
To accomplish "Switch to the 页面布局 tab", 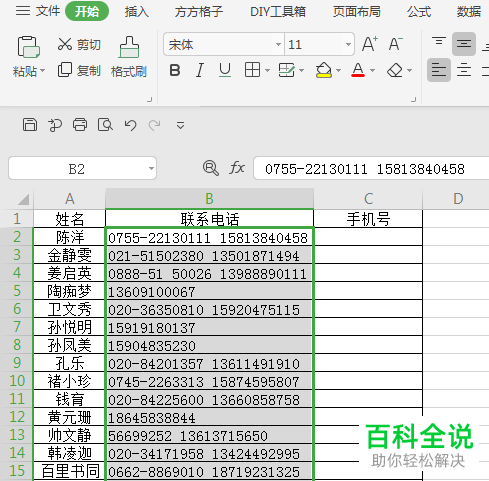I will tap(357, 12).
